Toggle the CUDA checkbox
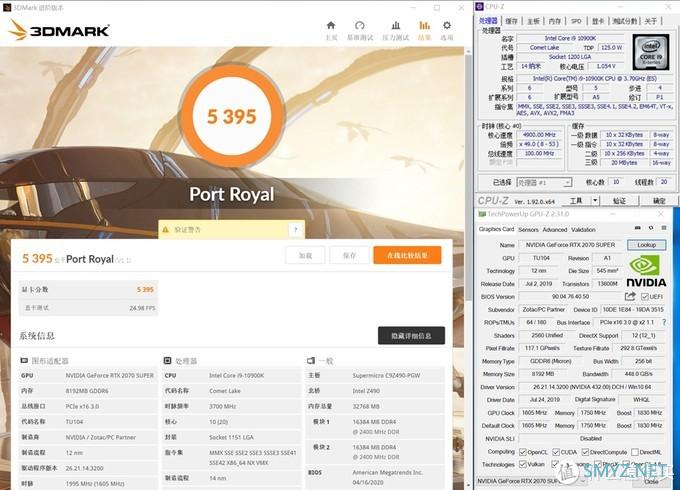The height and width of the screenshot is (490, 680). [x=556, y=452]
